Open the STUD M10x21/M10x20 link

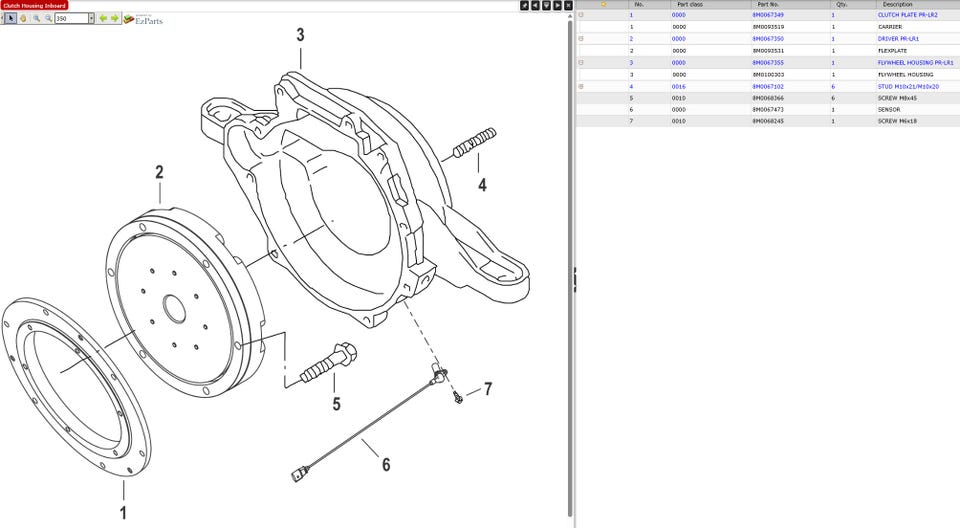pos(908,86)
